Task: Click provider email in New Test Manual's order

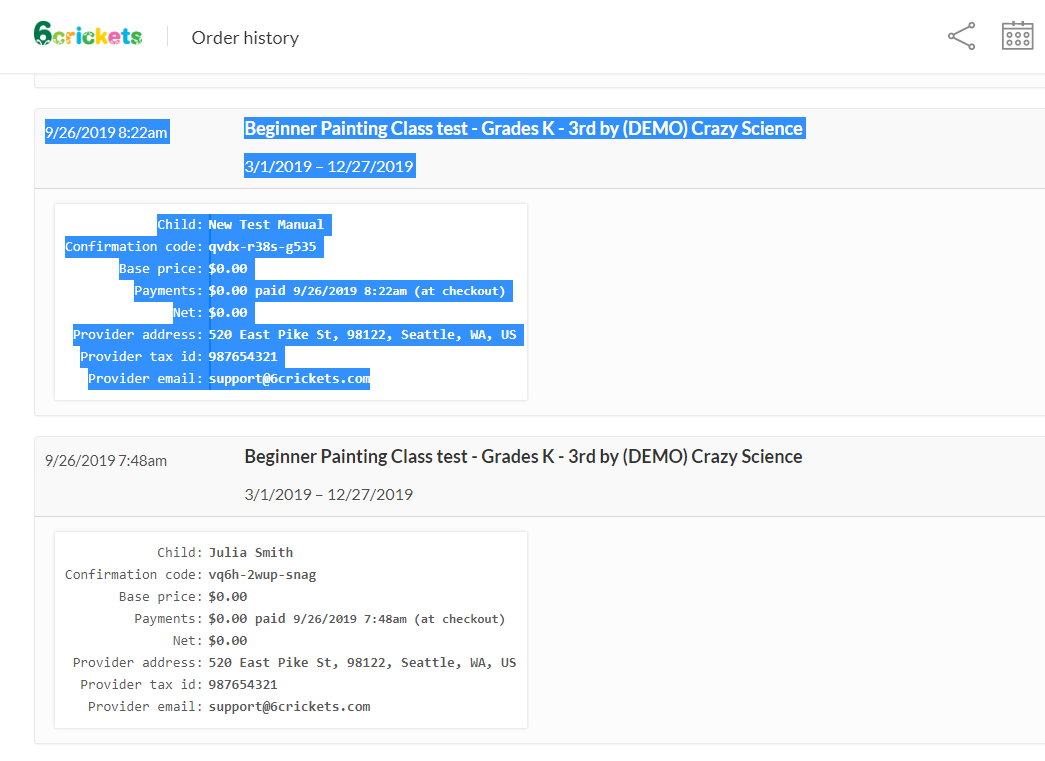Action: [289, 379]
